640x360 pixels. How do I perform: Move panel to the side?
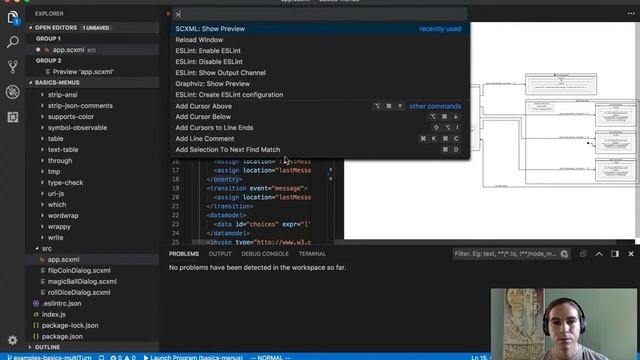[615, 254]
